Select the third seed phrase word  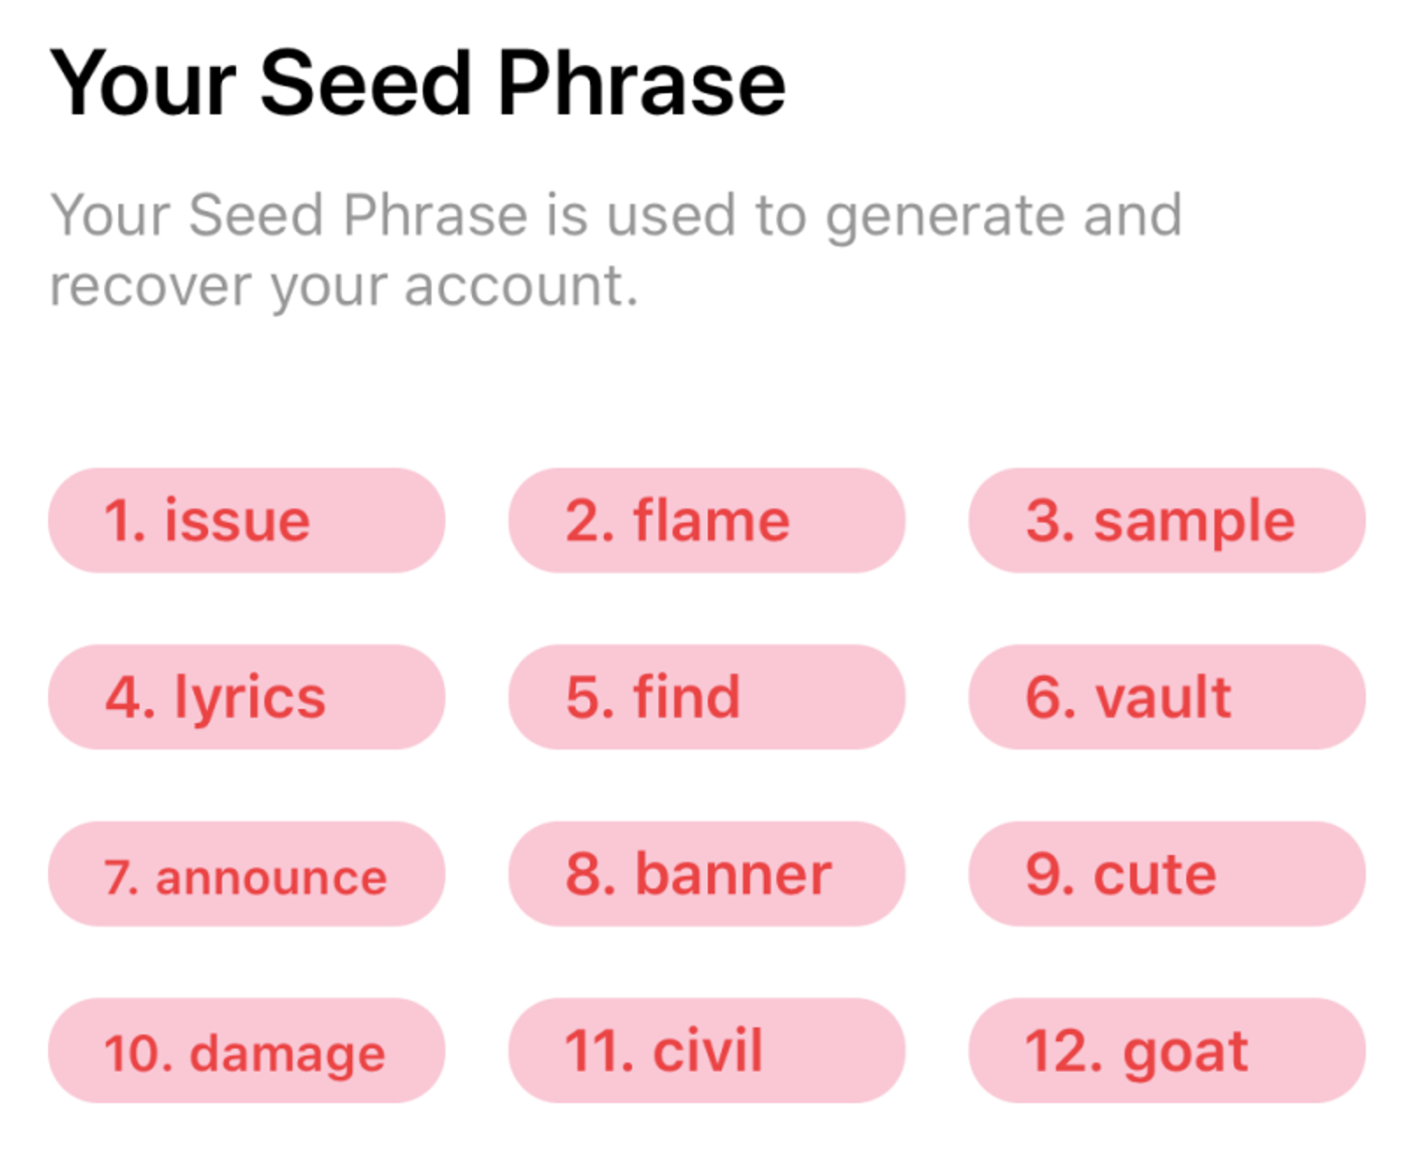(x=1166, y=520)
